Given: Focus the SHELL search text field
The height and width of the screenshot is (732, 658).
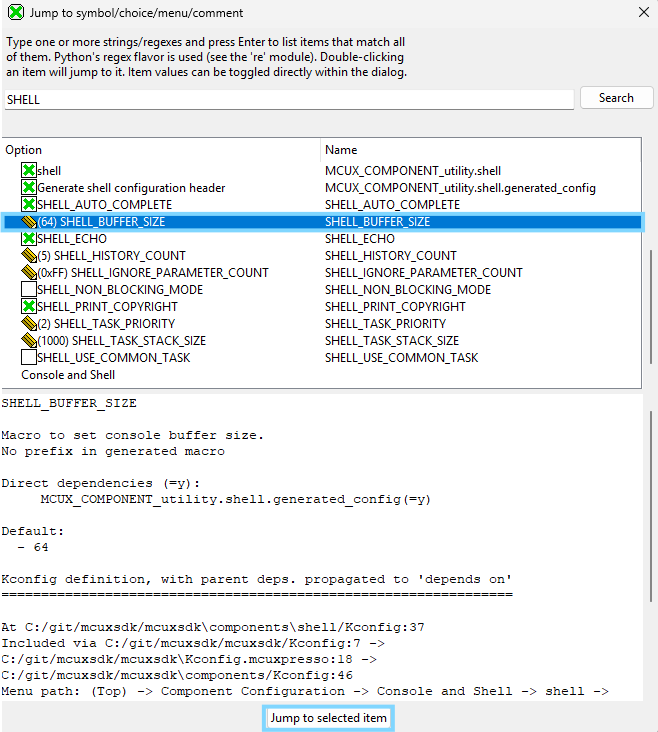Looking at the screenshot, I should point(288,99).
